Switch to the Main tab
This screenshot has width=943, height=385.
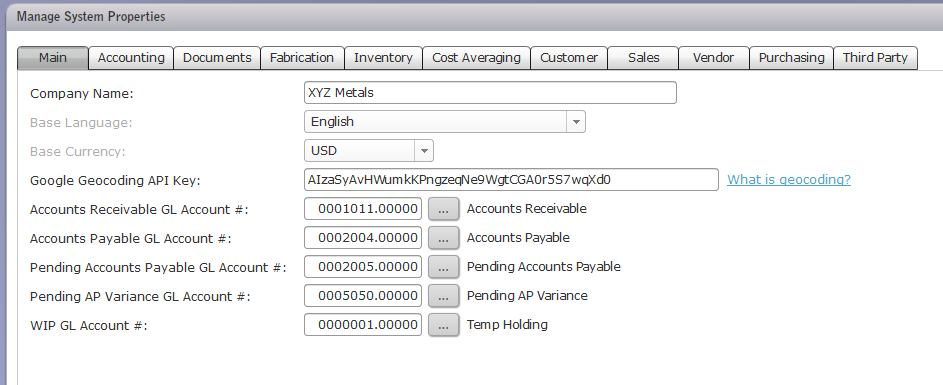53,58
